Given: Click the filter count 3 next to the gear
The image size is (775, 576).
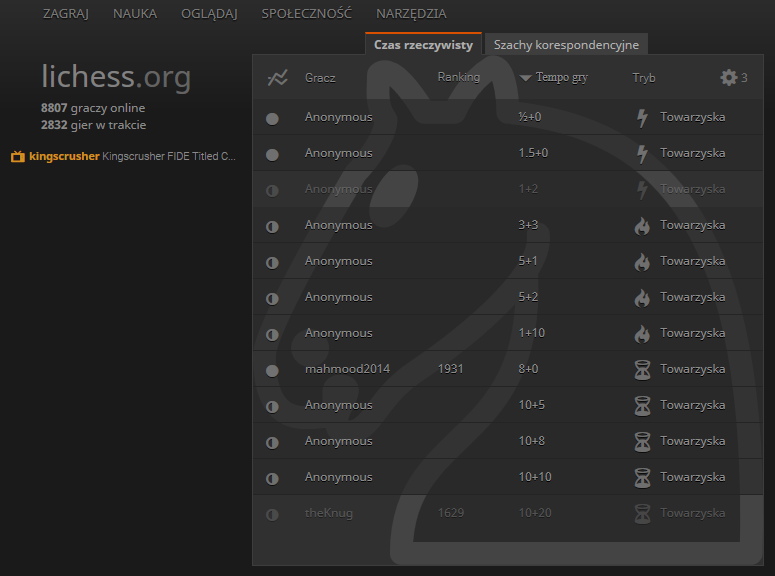Looking at the screenshot, I should [x=744, y=78].
